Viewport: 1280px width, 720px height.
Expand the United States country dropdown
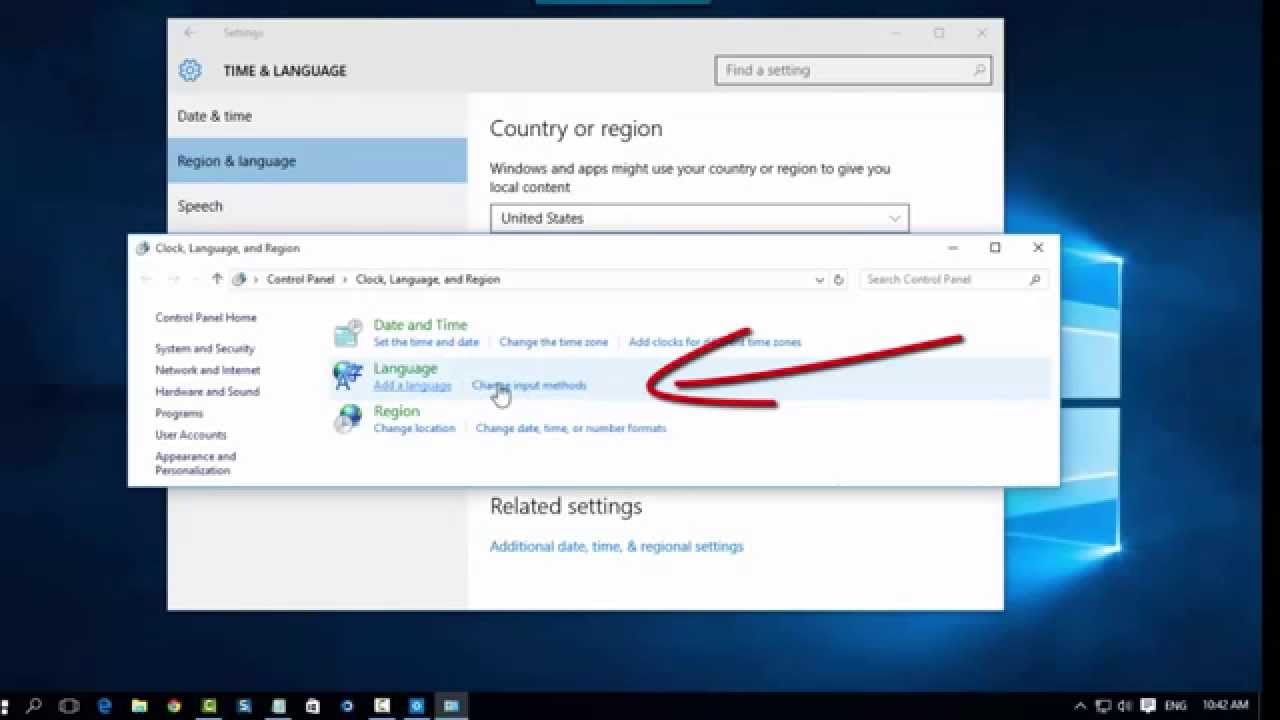coord(895,218)
